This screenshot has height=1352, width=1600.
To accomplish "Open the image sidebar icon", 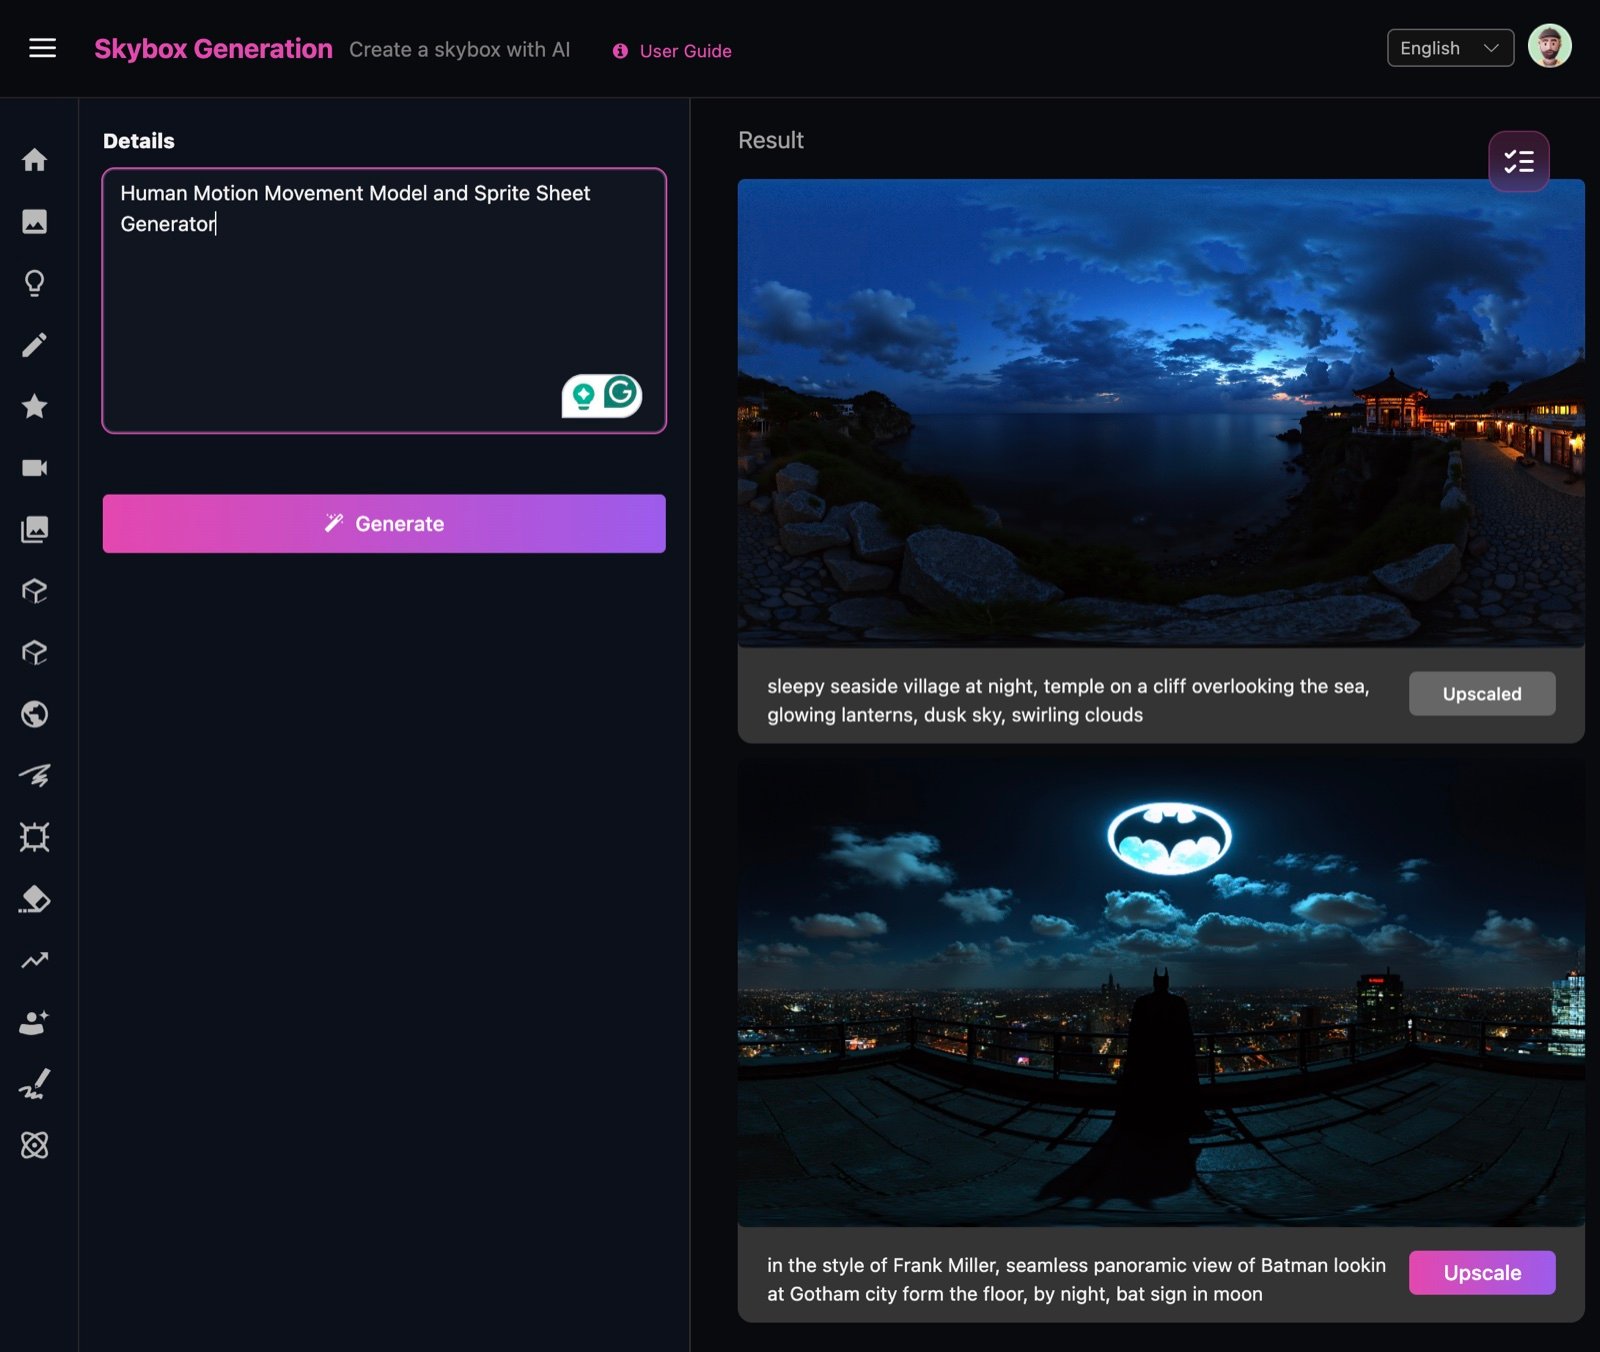I will 35,221.
